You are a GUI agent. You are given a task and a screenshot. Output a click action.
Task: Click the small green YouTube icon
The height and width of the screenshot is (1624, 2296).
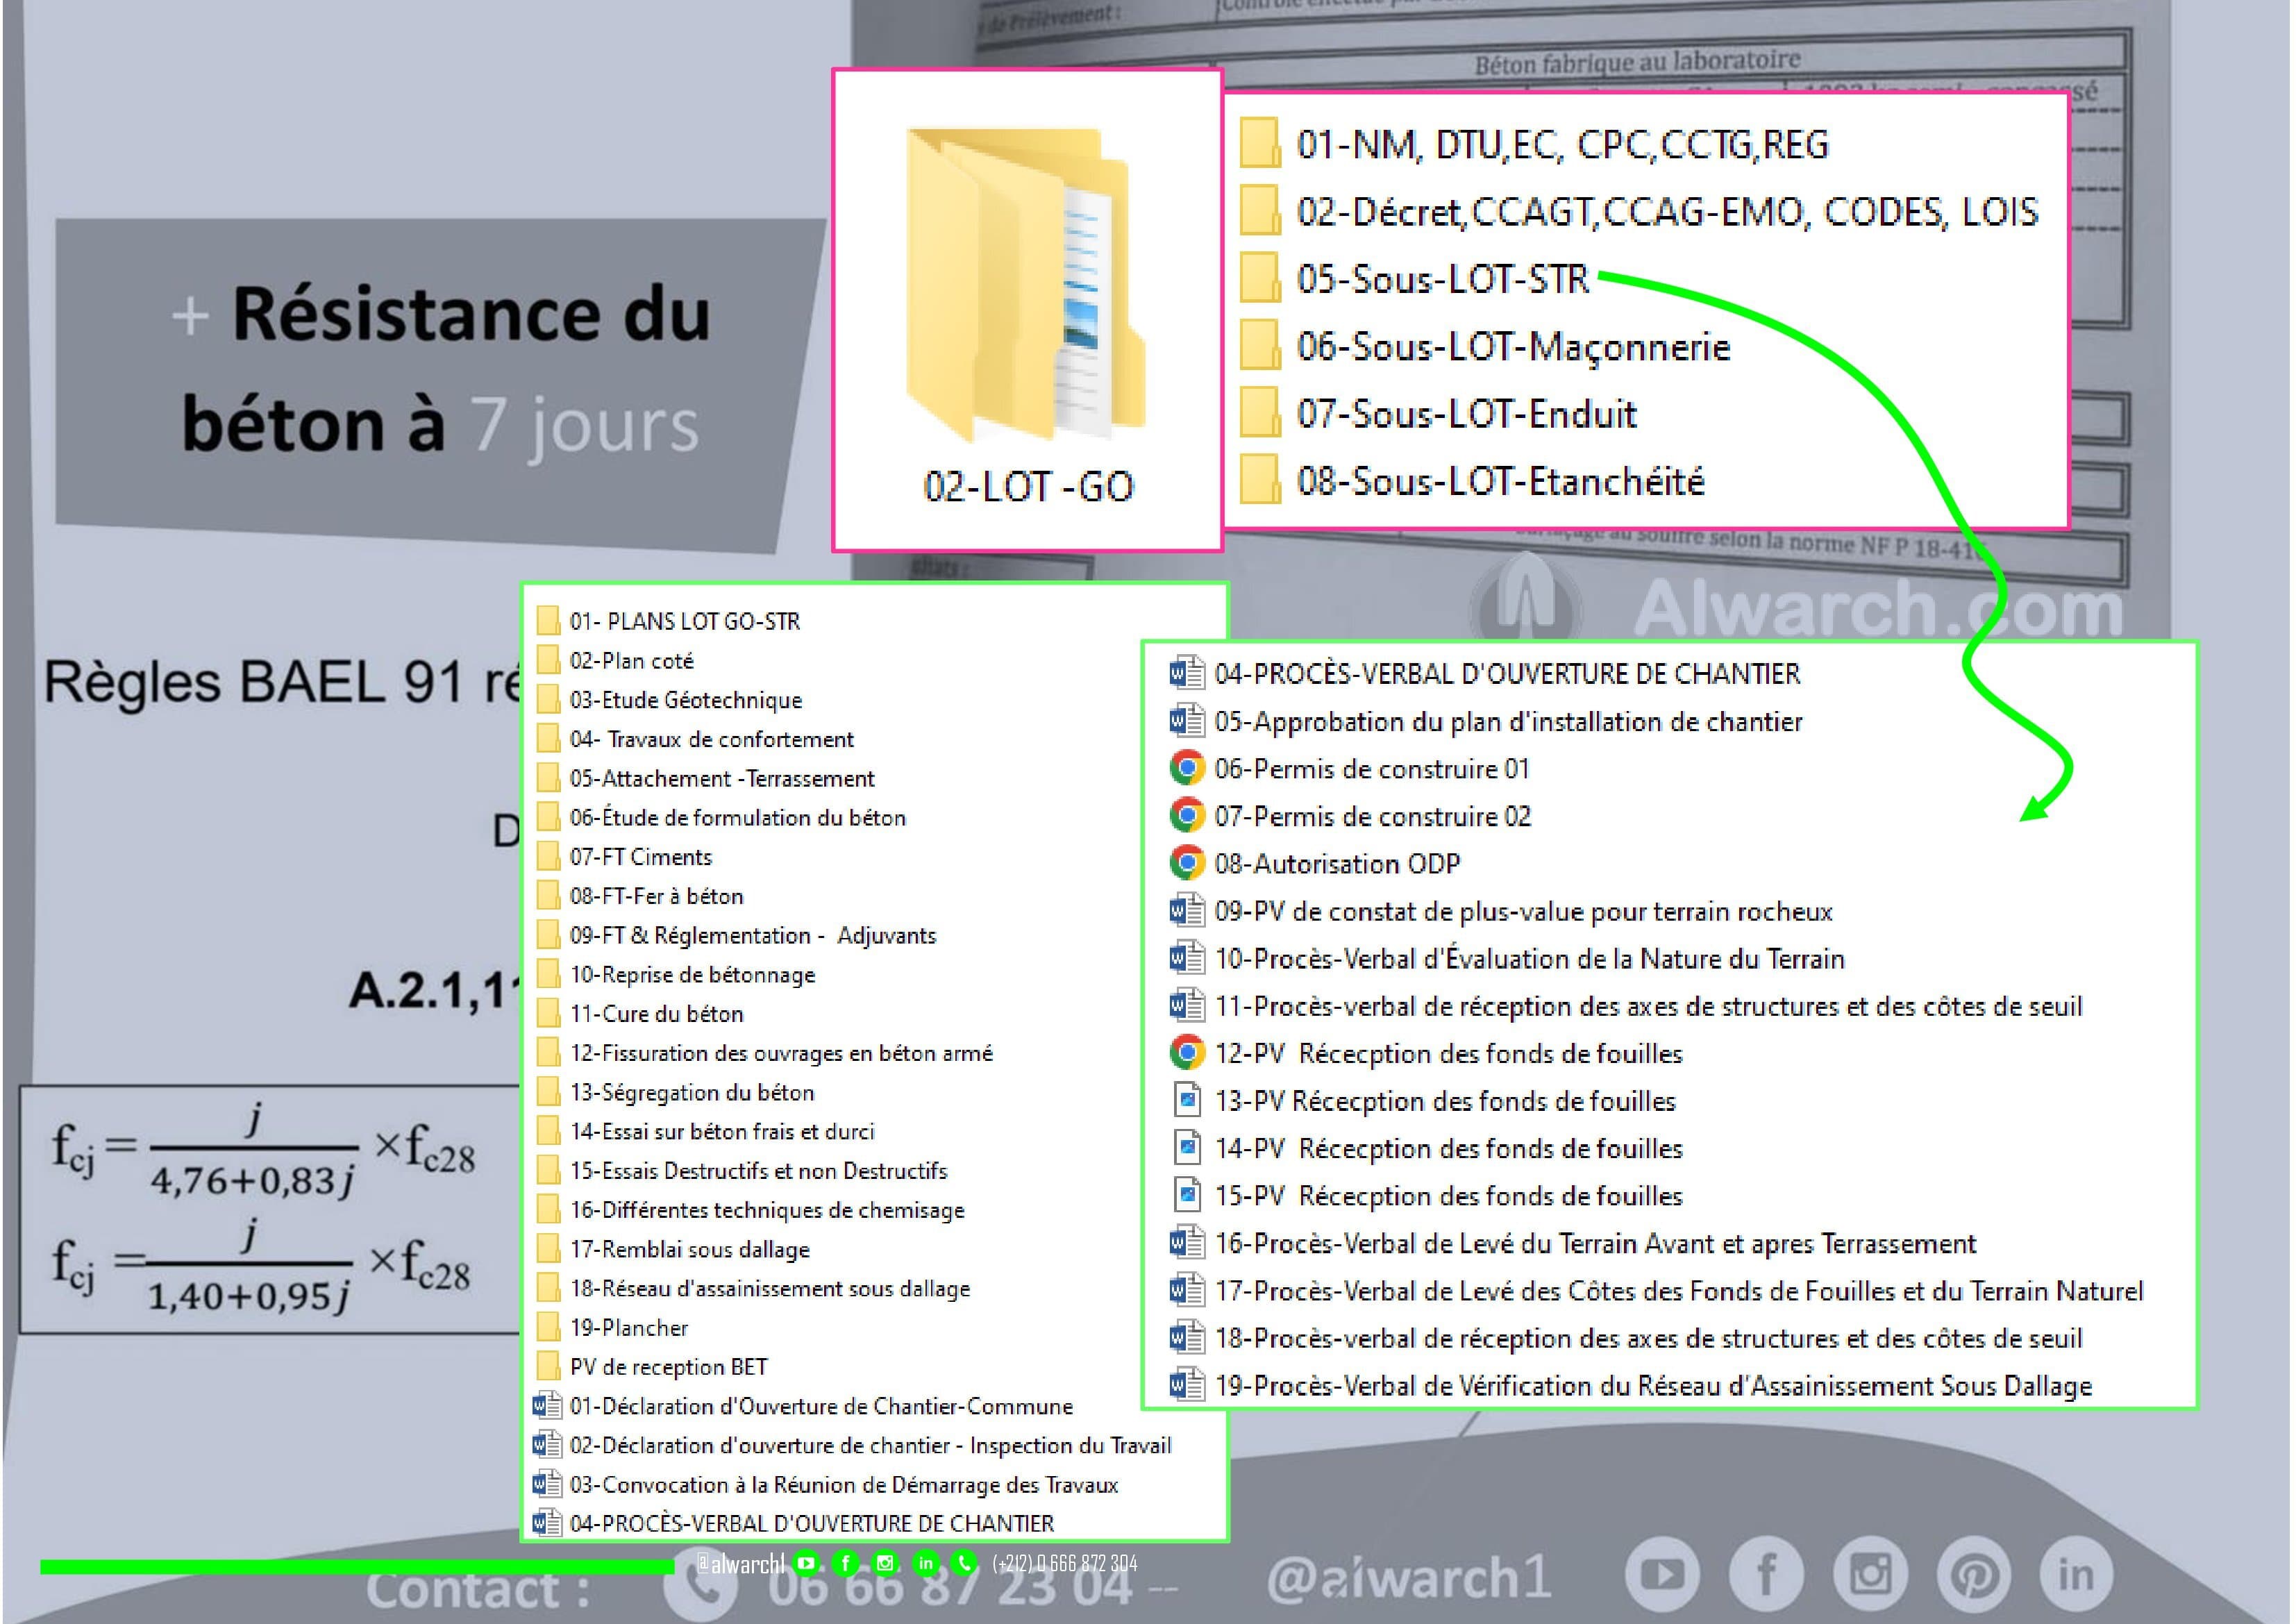pyautogui.click(x=806, y=1562)
